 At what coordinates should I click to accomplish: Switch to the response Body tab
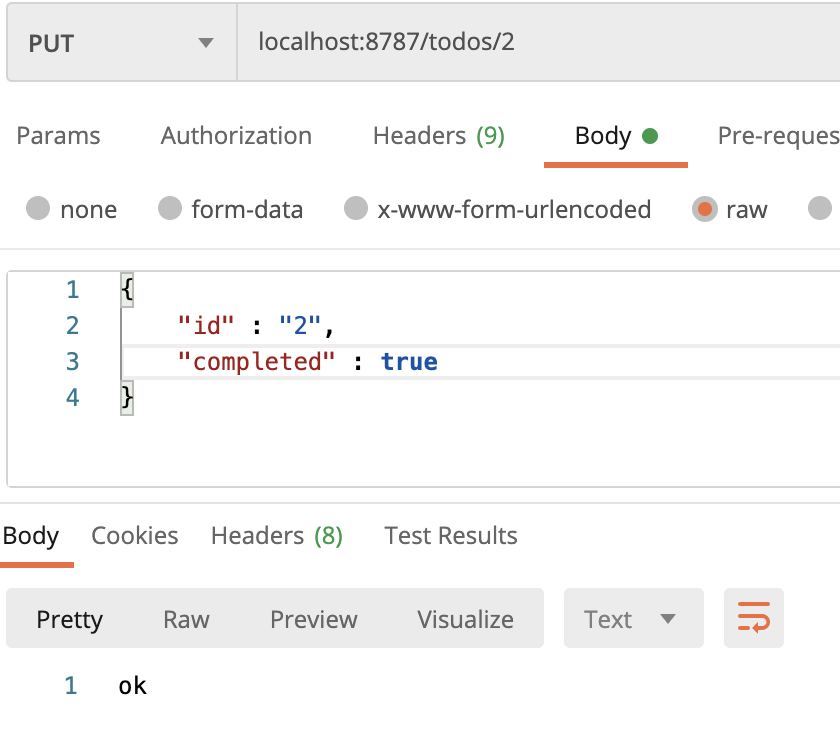tap(31, 536)
